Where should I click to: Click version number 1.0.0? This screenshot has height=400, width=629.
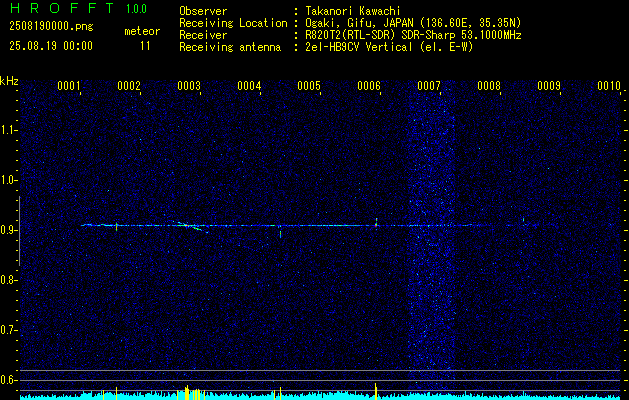tap(136, 8)
